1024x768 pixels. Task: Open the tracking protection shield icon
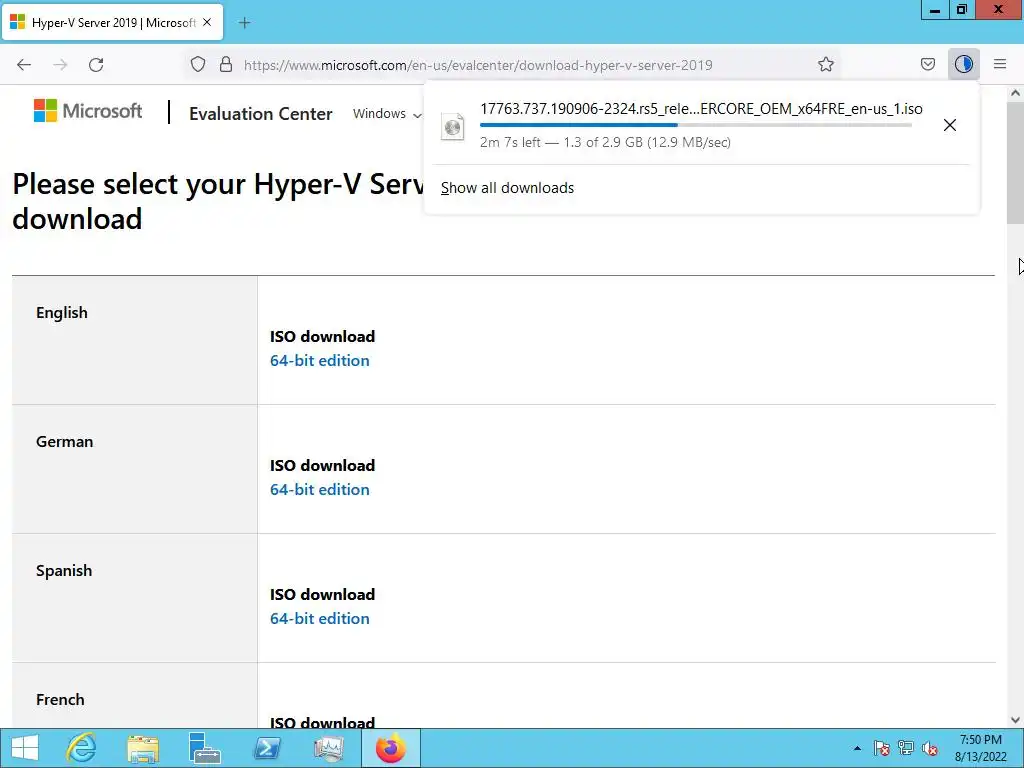click(x=198, y=64)
